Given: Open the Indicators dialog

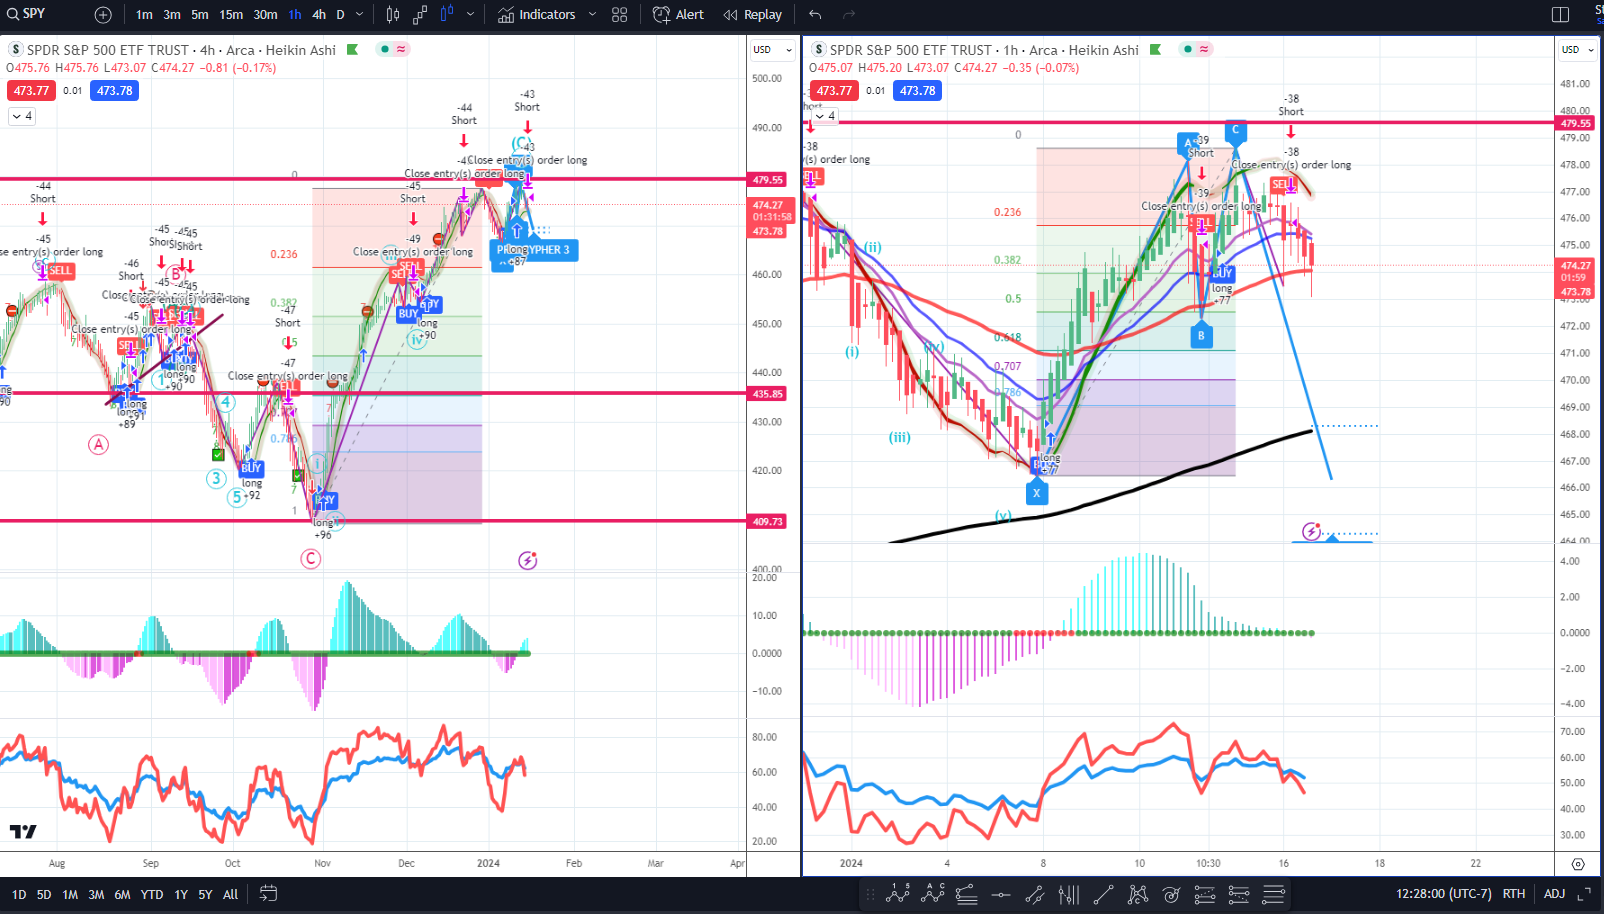Looking at the screenshot, I should 537,14.
